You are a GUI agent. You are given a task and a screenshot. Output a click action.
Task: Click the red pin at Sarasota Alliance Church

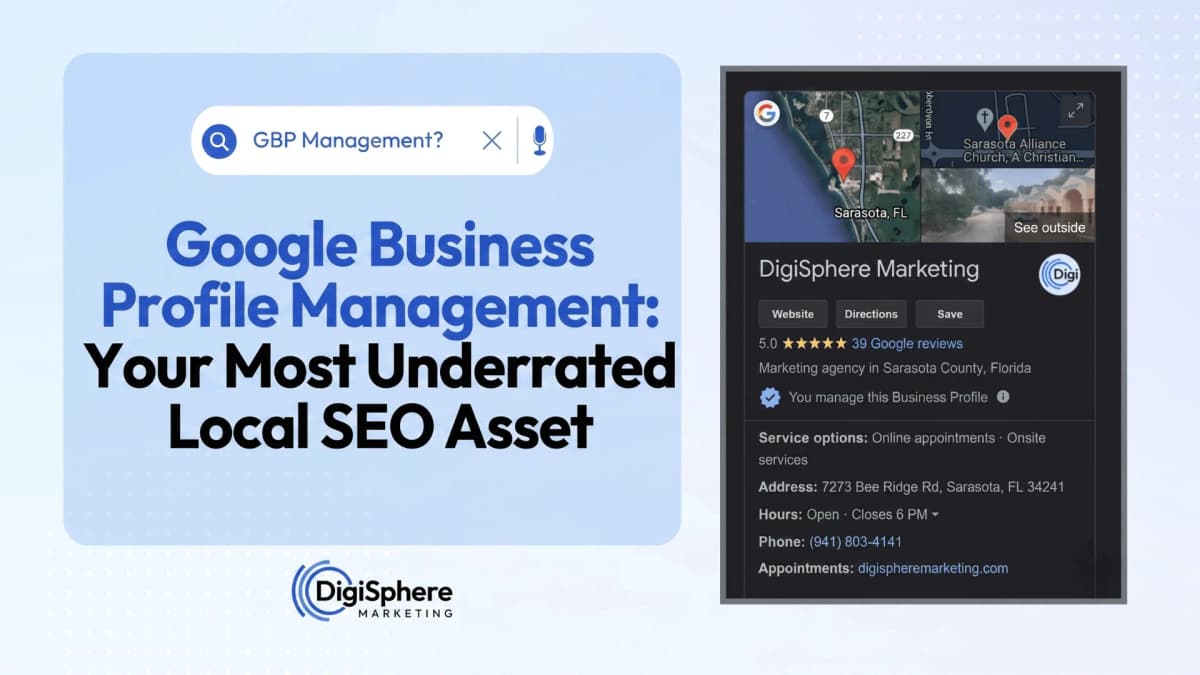(1008, 127)
